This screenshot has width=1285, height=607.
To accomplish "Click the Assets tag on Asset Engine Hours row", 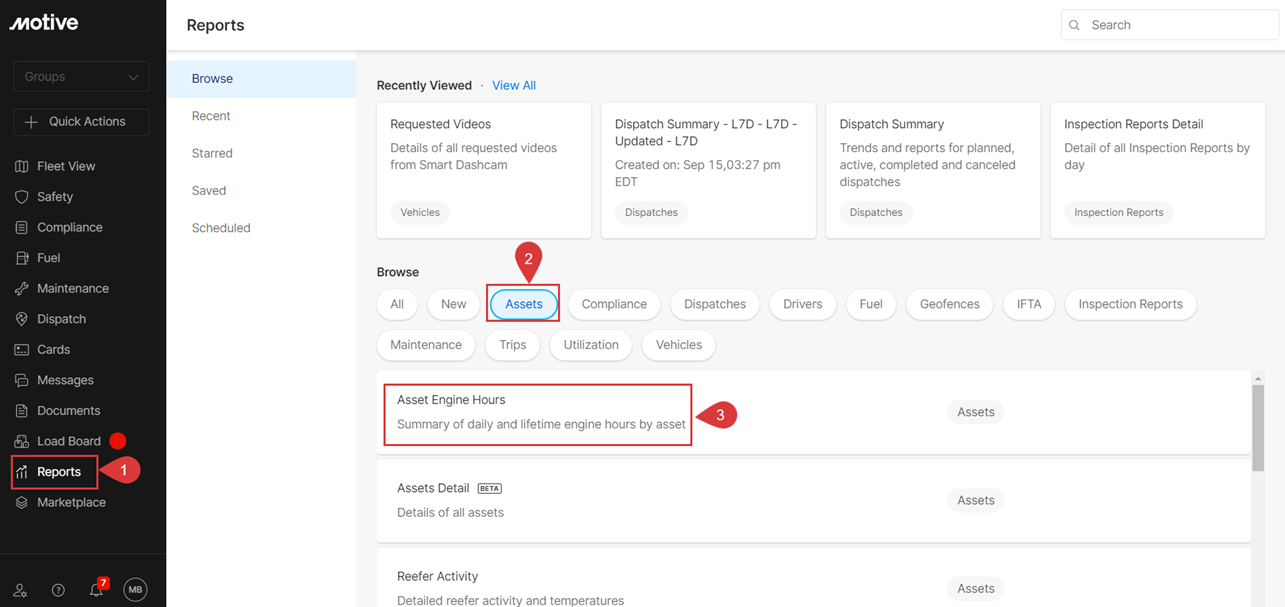I will (x=976, y=412).
